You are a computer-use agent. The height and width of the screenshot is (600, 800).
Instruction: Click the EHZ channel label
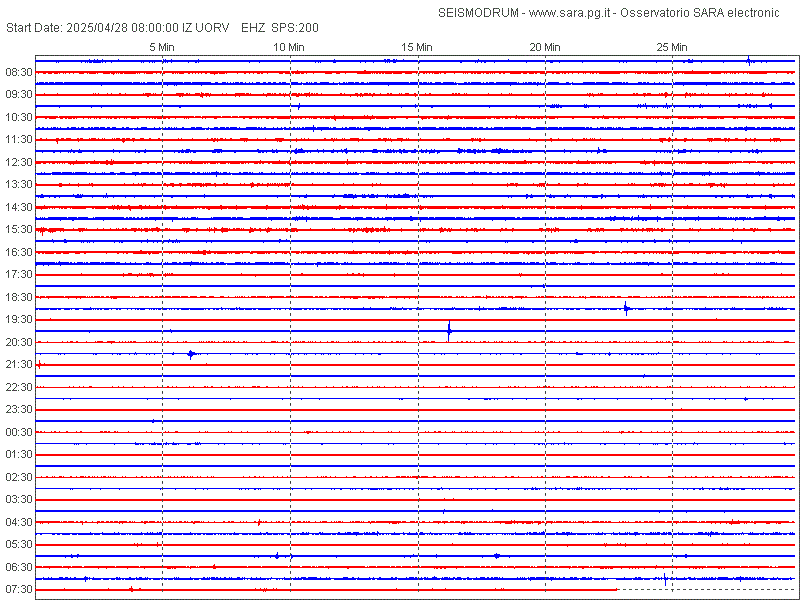coord(253,28)
